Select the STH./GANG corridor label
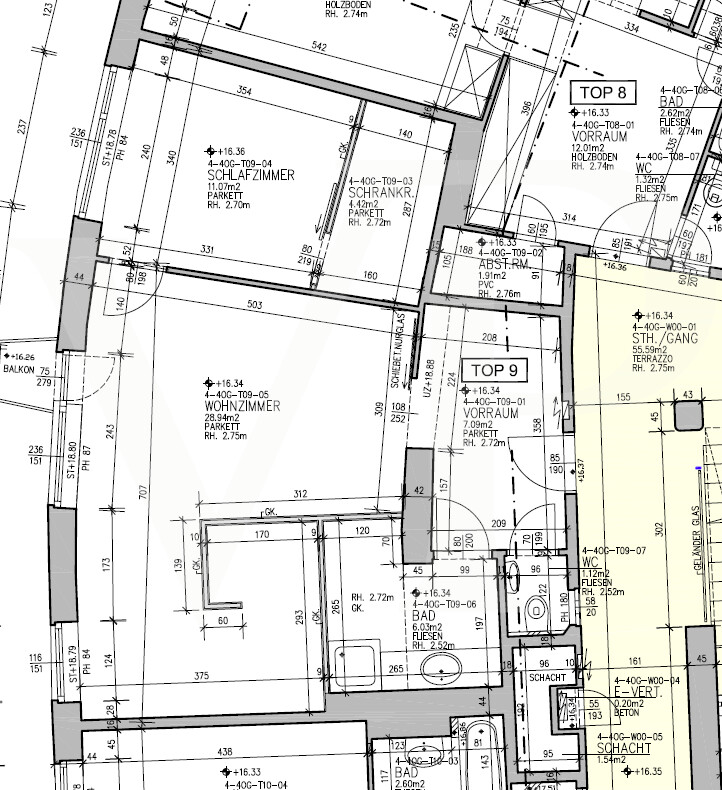Image resolution: width=722 pixels, height=790 pixels. [x=665, y=338]
